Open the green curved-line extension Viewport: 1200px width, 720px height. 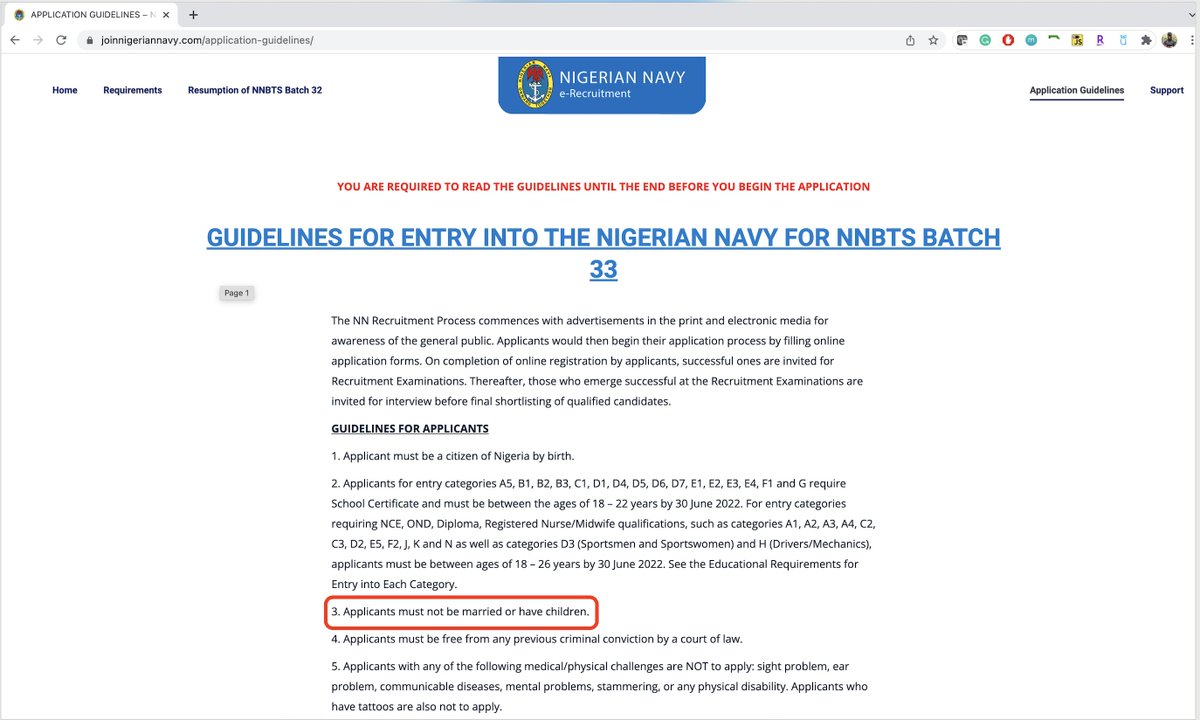coord(1054,40)
